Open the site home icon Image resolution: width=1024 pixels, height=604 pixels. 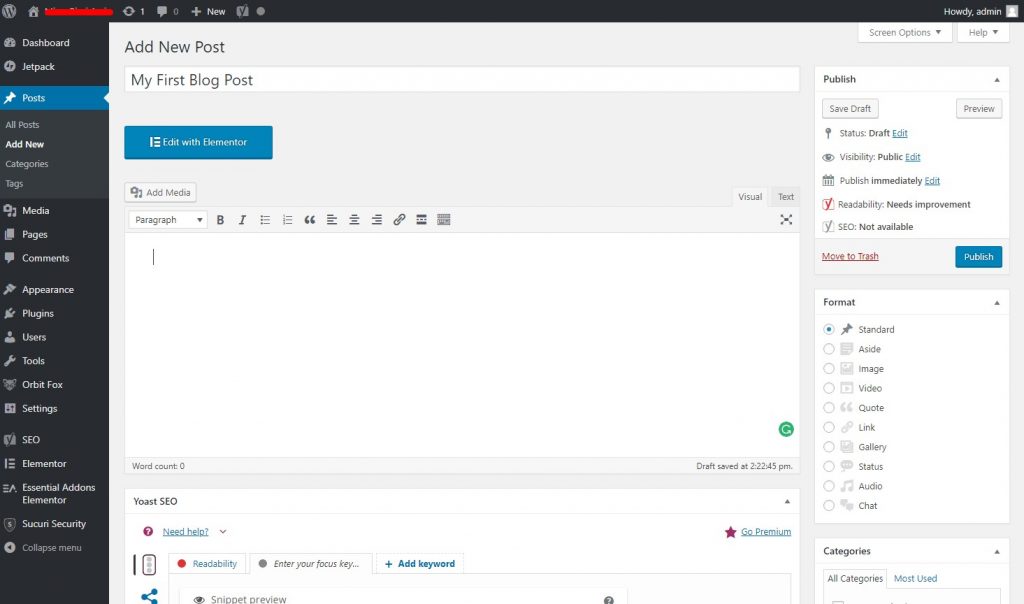click(x=33, y=11)
